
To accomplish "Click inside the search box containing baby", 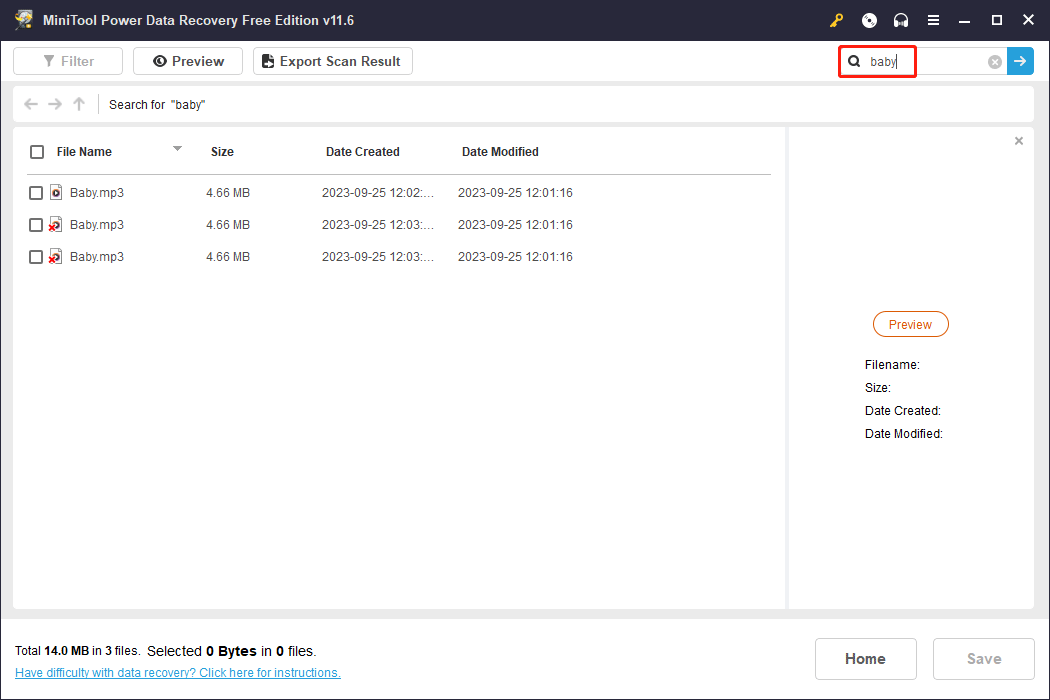I will pyautogui.click(x=923, y=62).
